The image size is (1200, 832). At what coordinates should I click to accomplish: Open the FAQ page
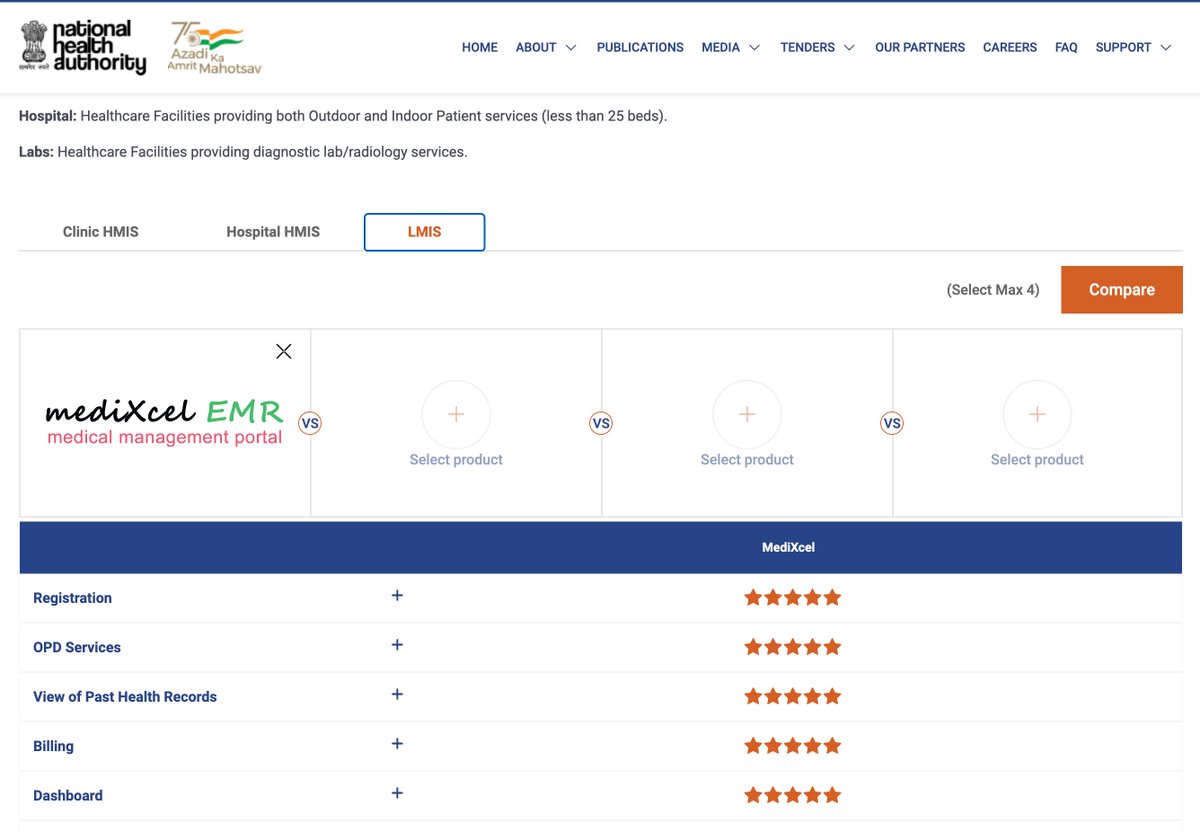tap(1066, 47)
